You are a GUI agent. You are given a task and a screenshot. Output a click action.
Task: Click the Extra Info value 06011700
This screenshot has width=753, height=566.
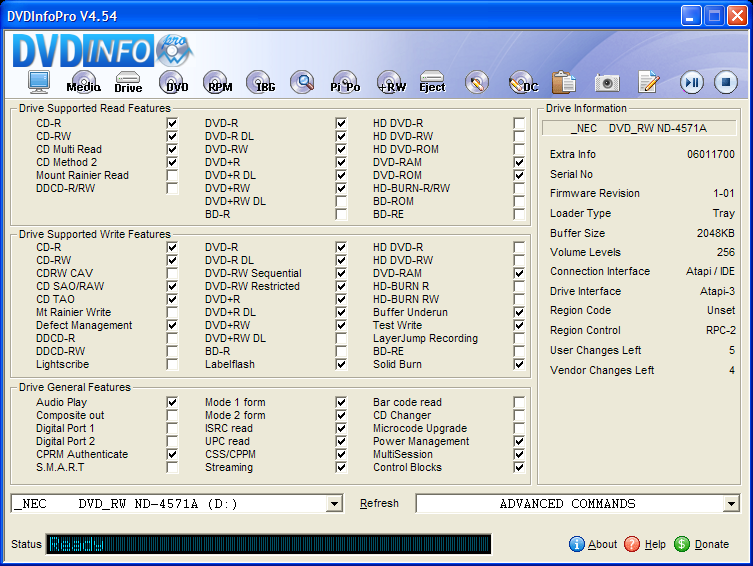[711, 154]
